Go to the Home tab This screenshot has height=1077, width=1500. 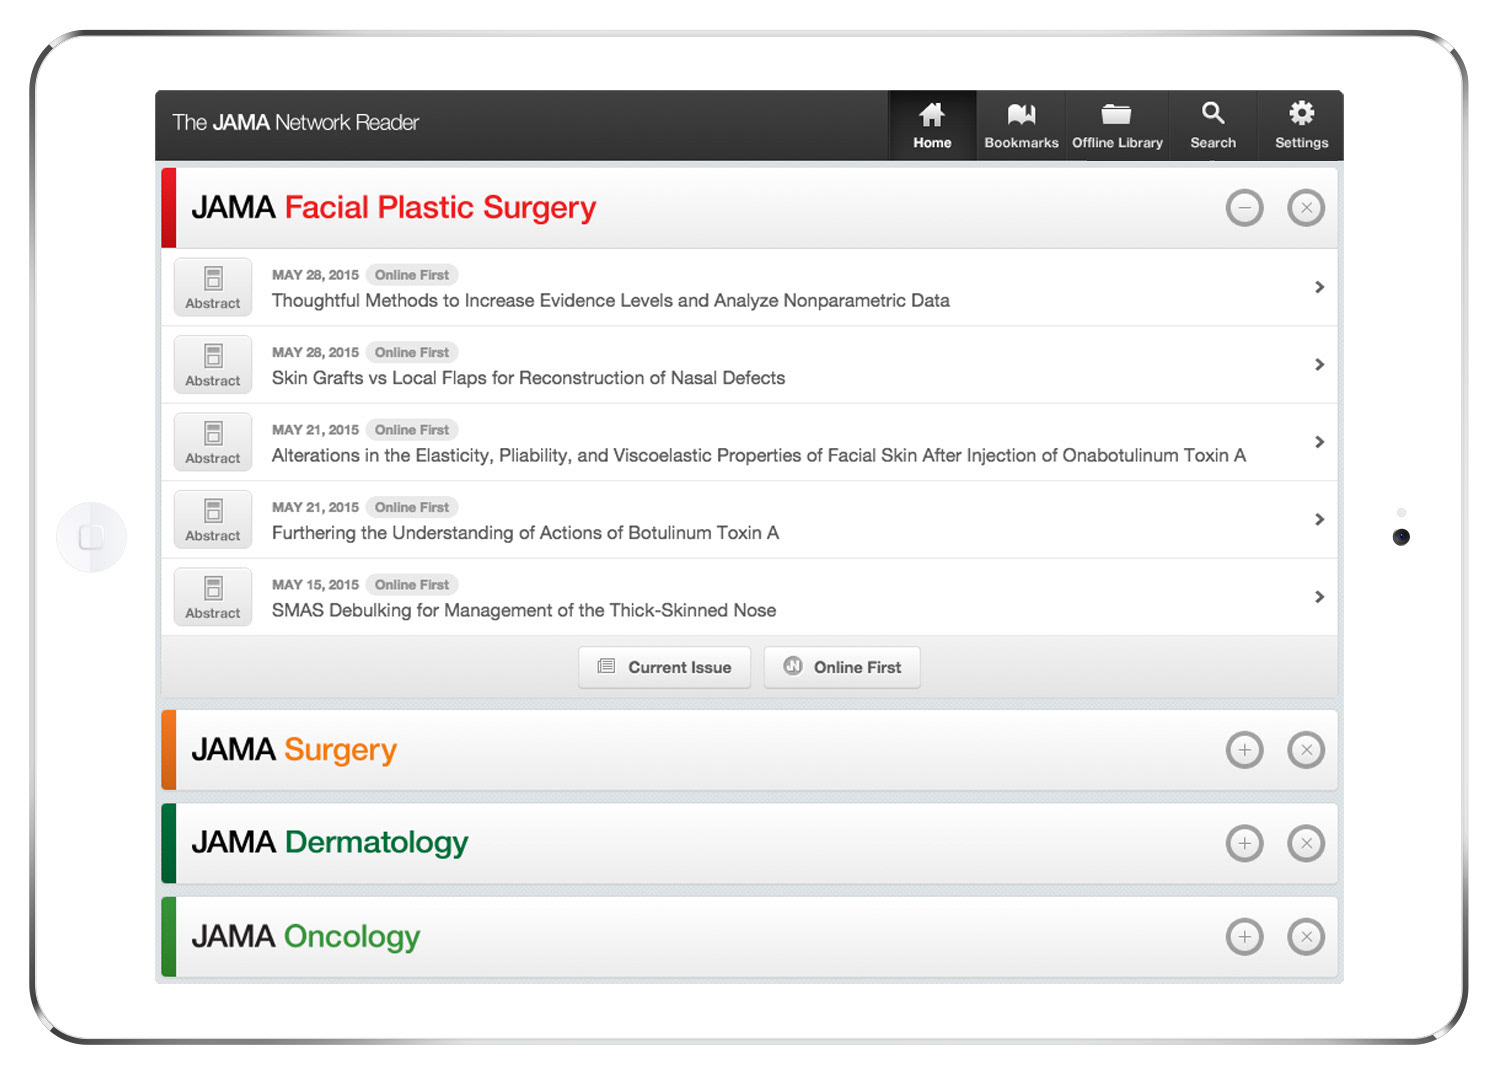pyautogui.click(x=932, y=126)
